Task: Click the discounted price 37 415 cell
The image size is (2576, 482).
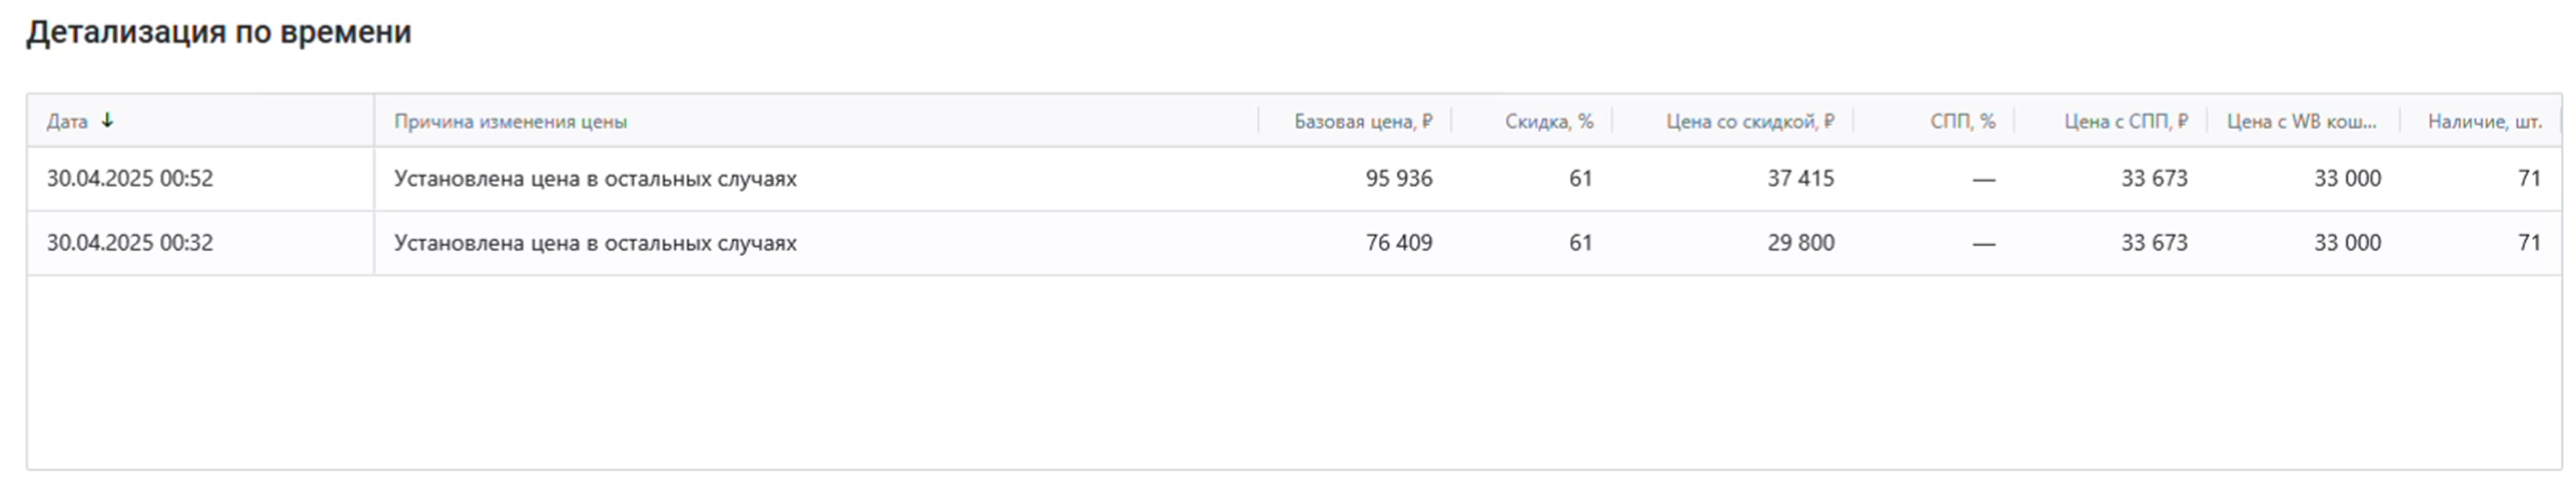Action: (1800, 178)
